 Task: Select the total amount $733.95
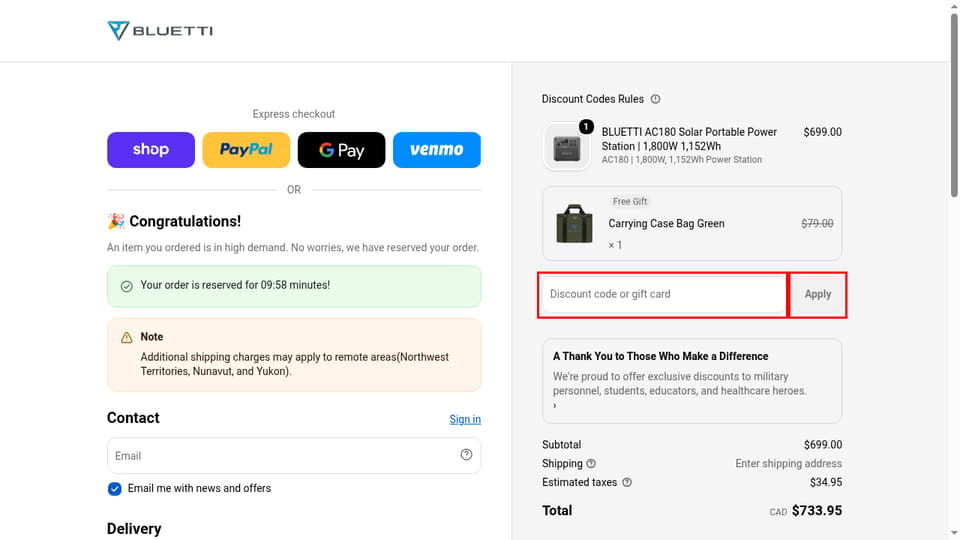pos(817,511)
